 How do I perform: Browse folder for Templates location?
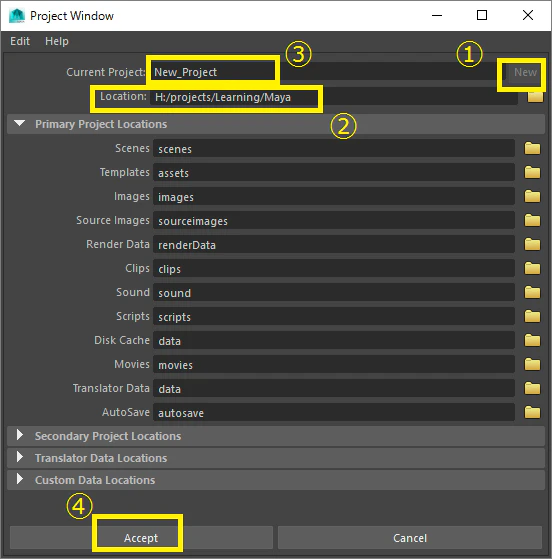pyautogui.click(x=532, y=172)
